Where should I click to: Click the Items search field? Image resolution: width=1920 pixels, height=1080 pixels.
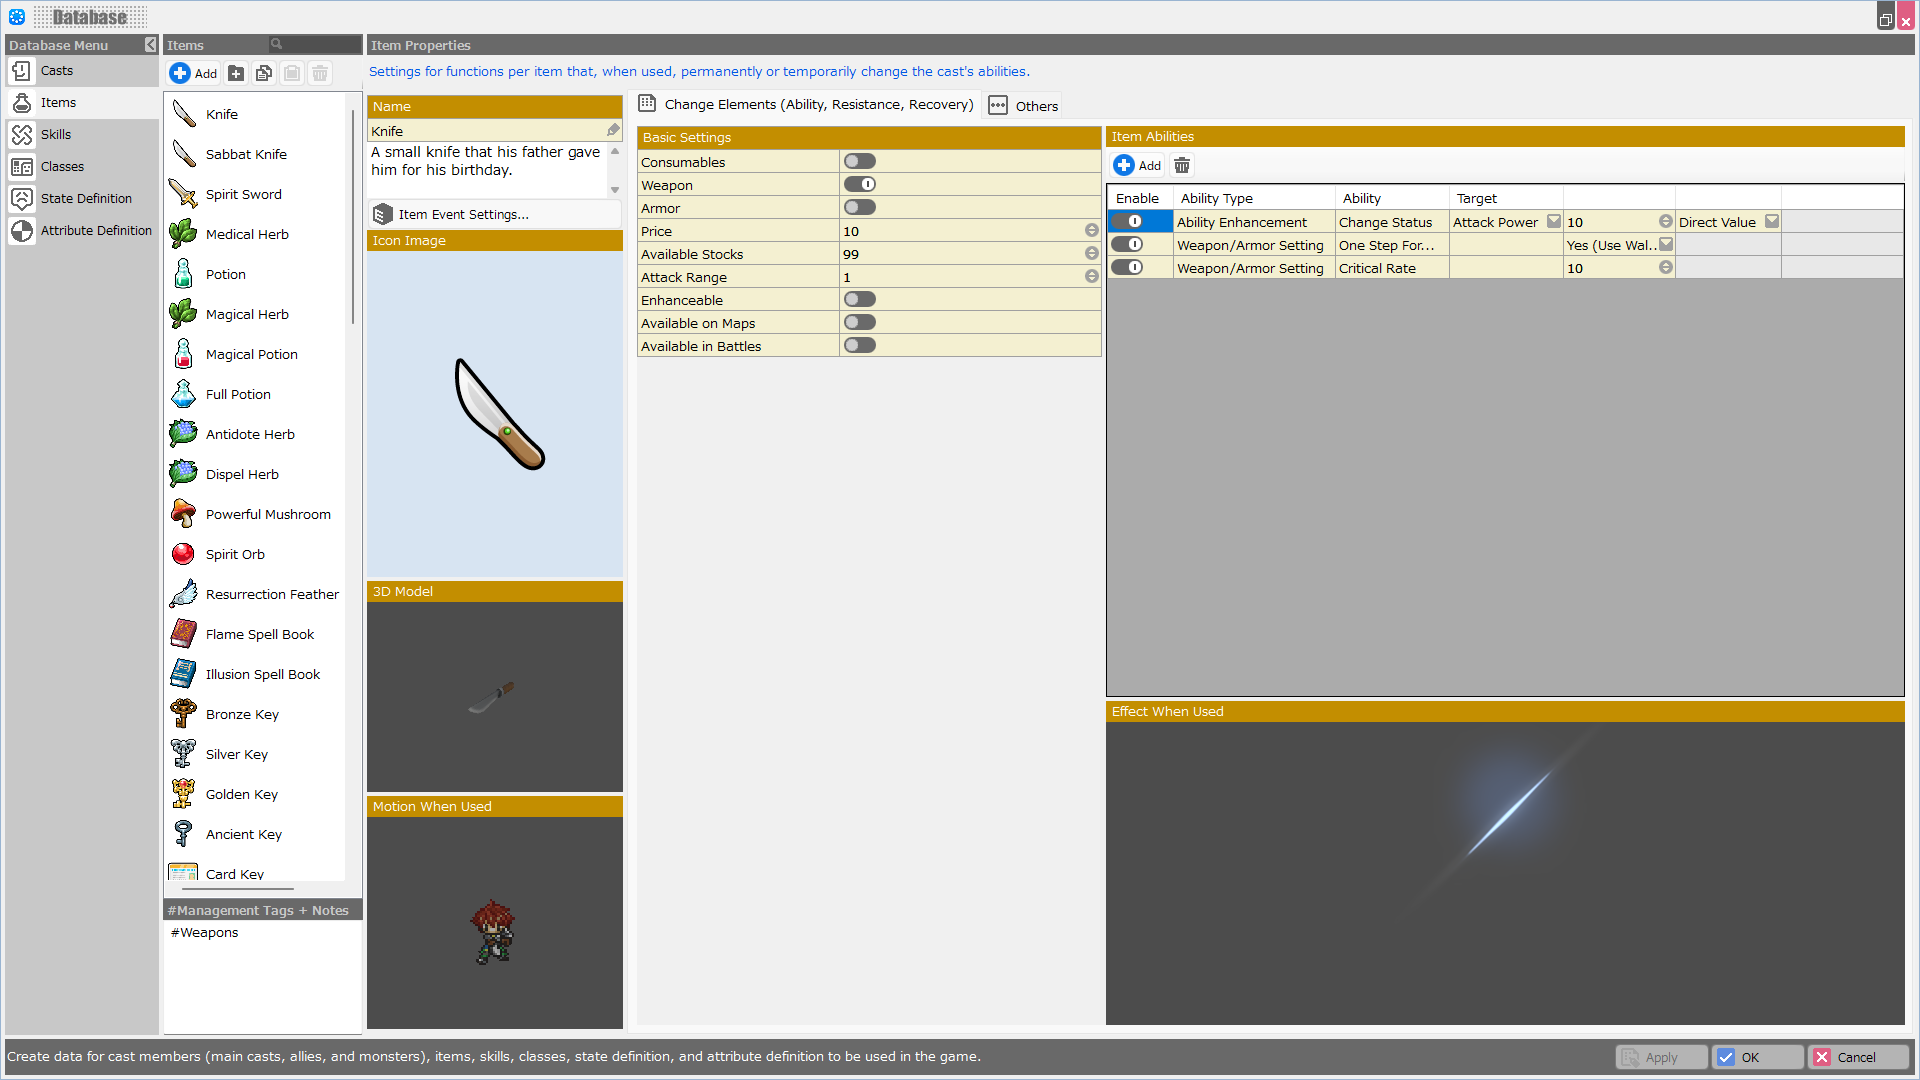click(313, 45)
